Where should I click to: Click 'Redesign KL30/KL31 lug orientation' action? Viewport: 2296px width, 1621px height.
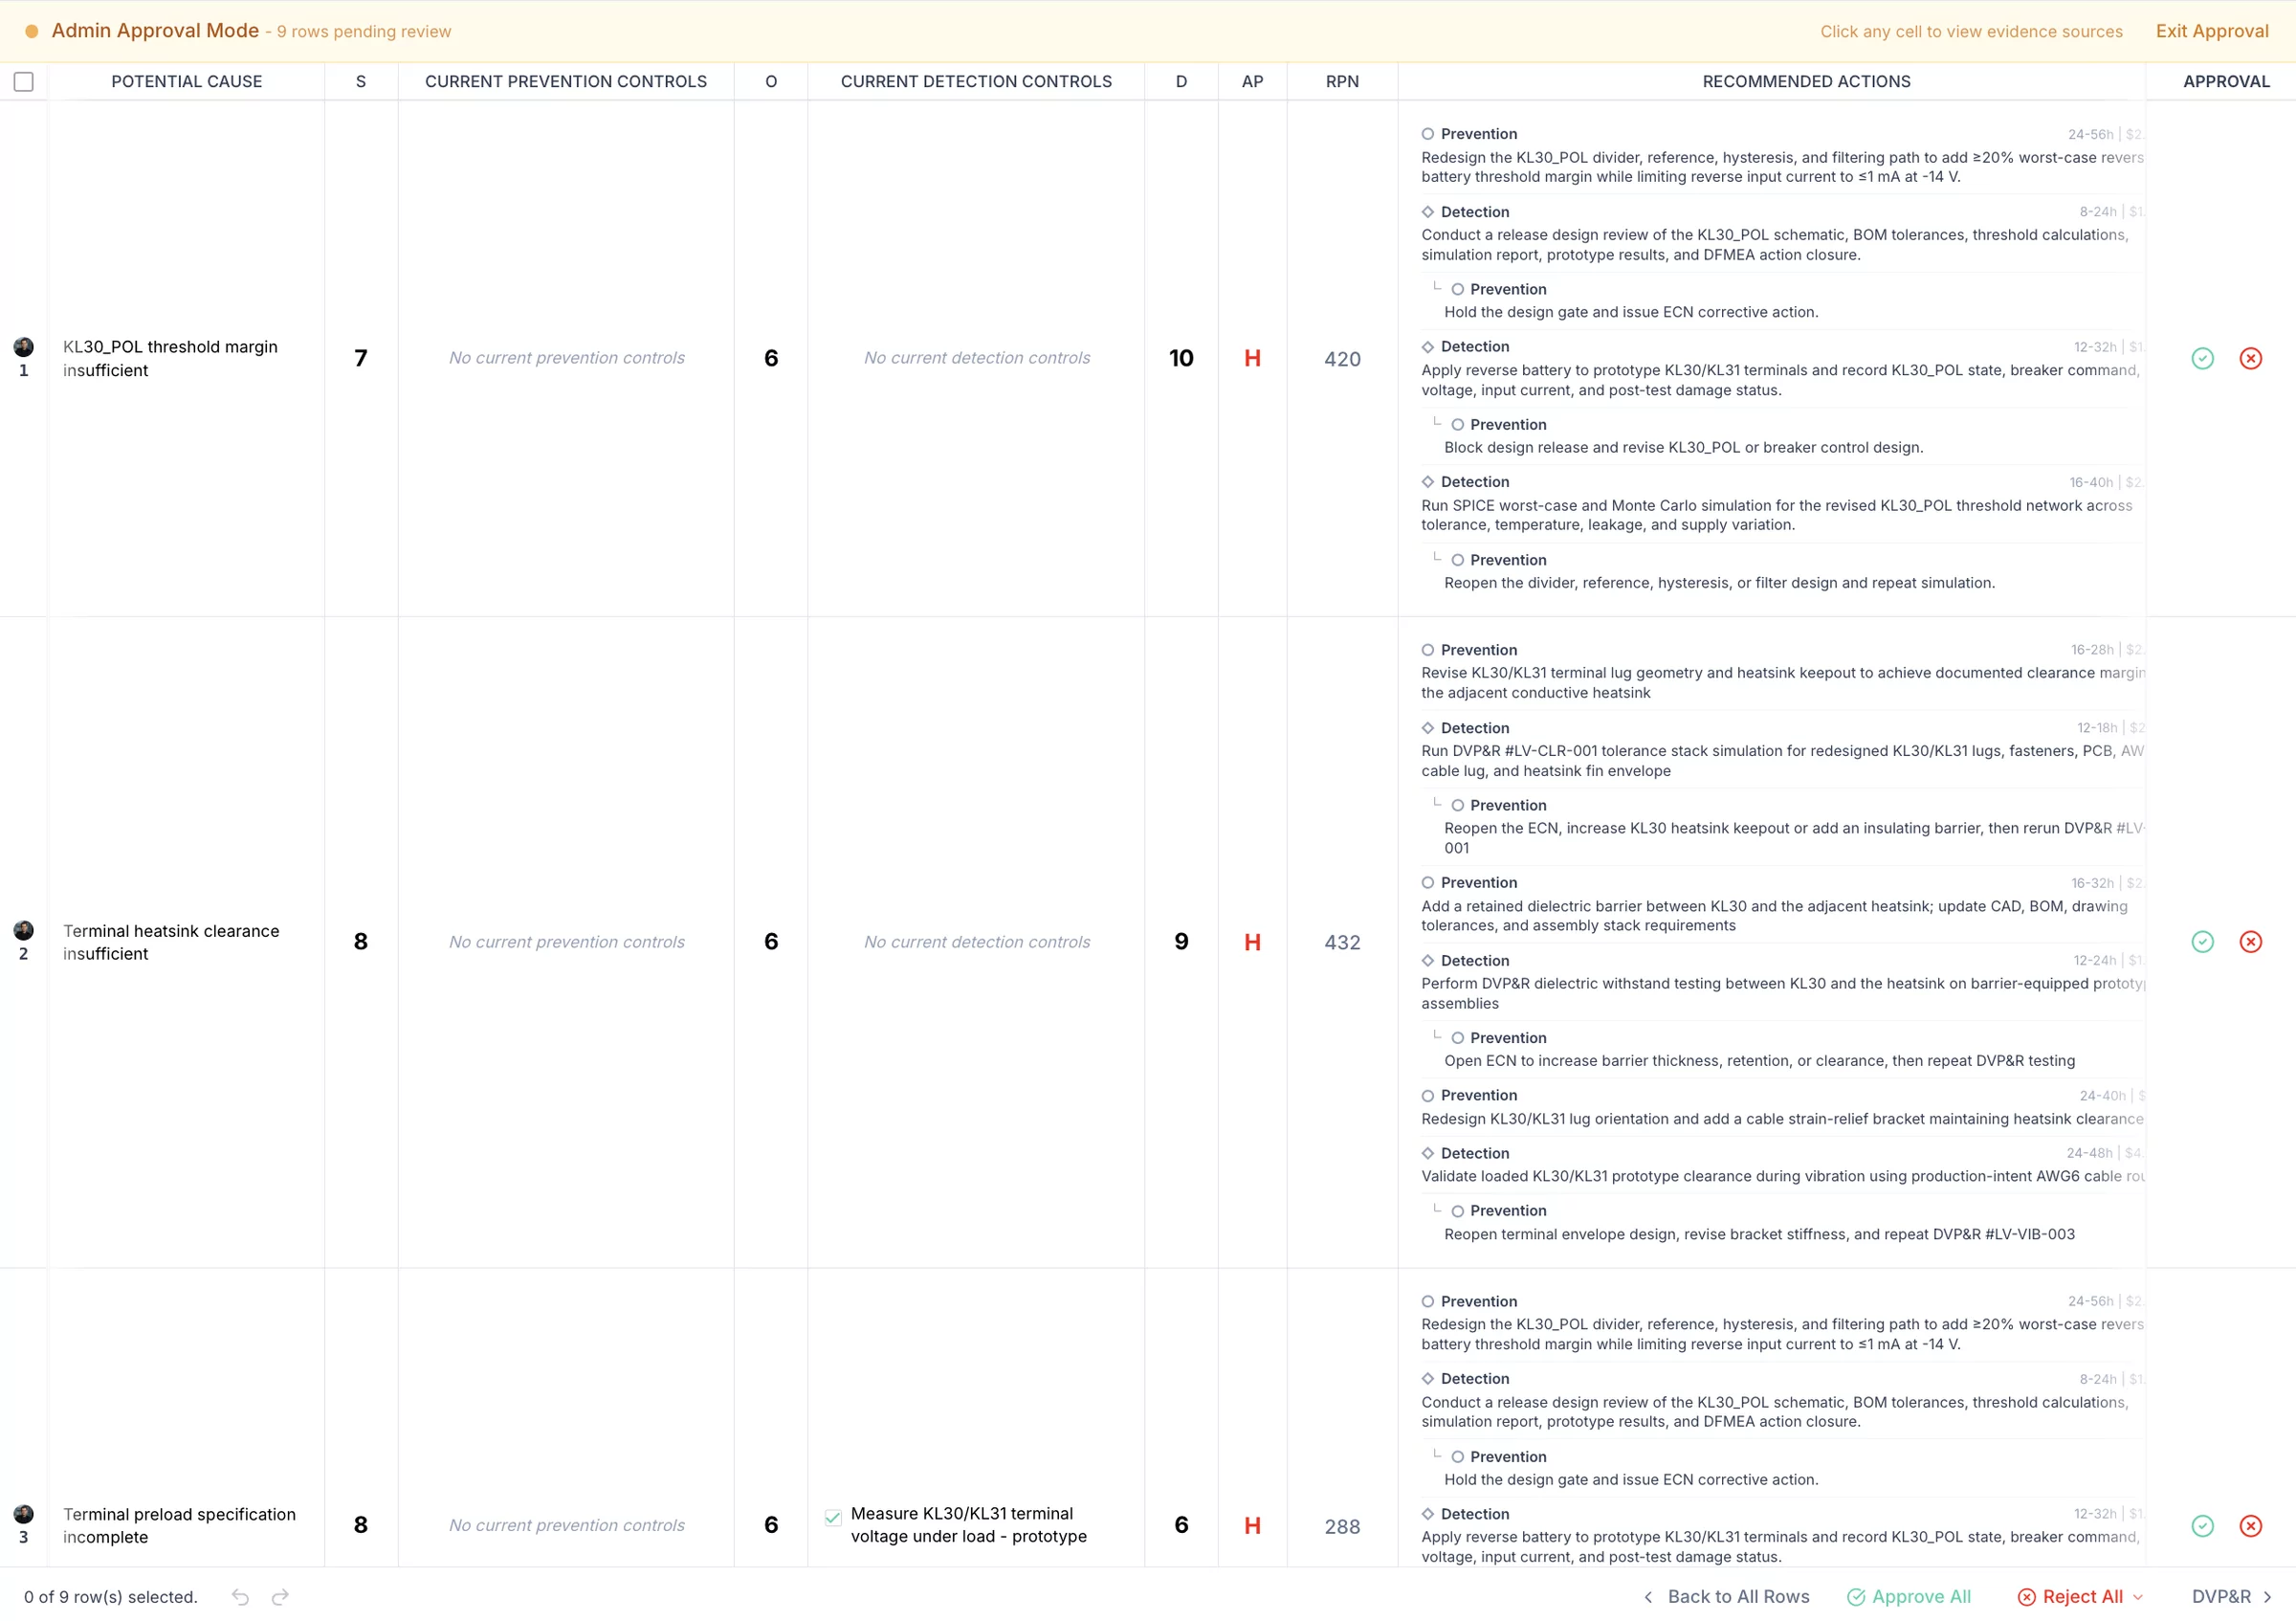pos(1781,1118)
